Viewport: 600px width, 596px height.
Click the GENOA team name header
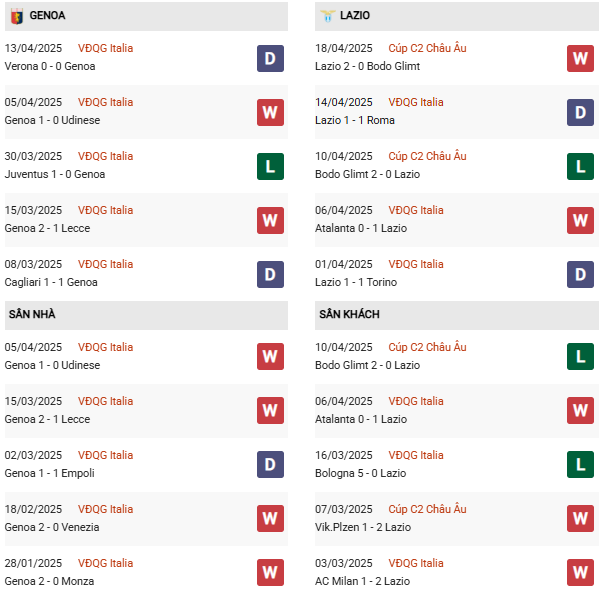point(47,16)
